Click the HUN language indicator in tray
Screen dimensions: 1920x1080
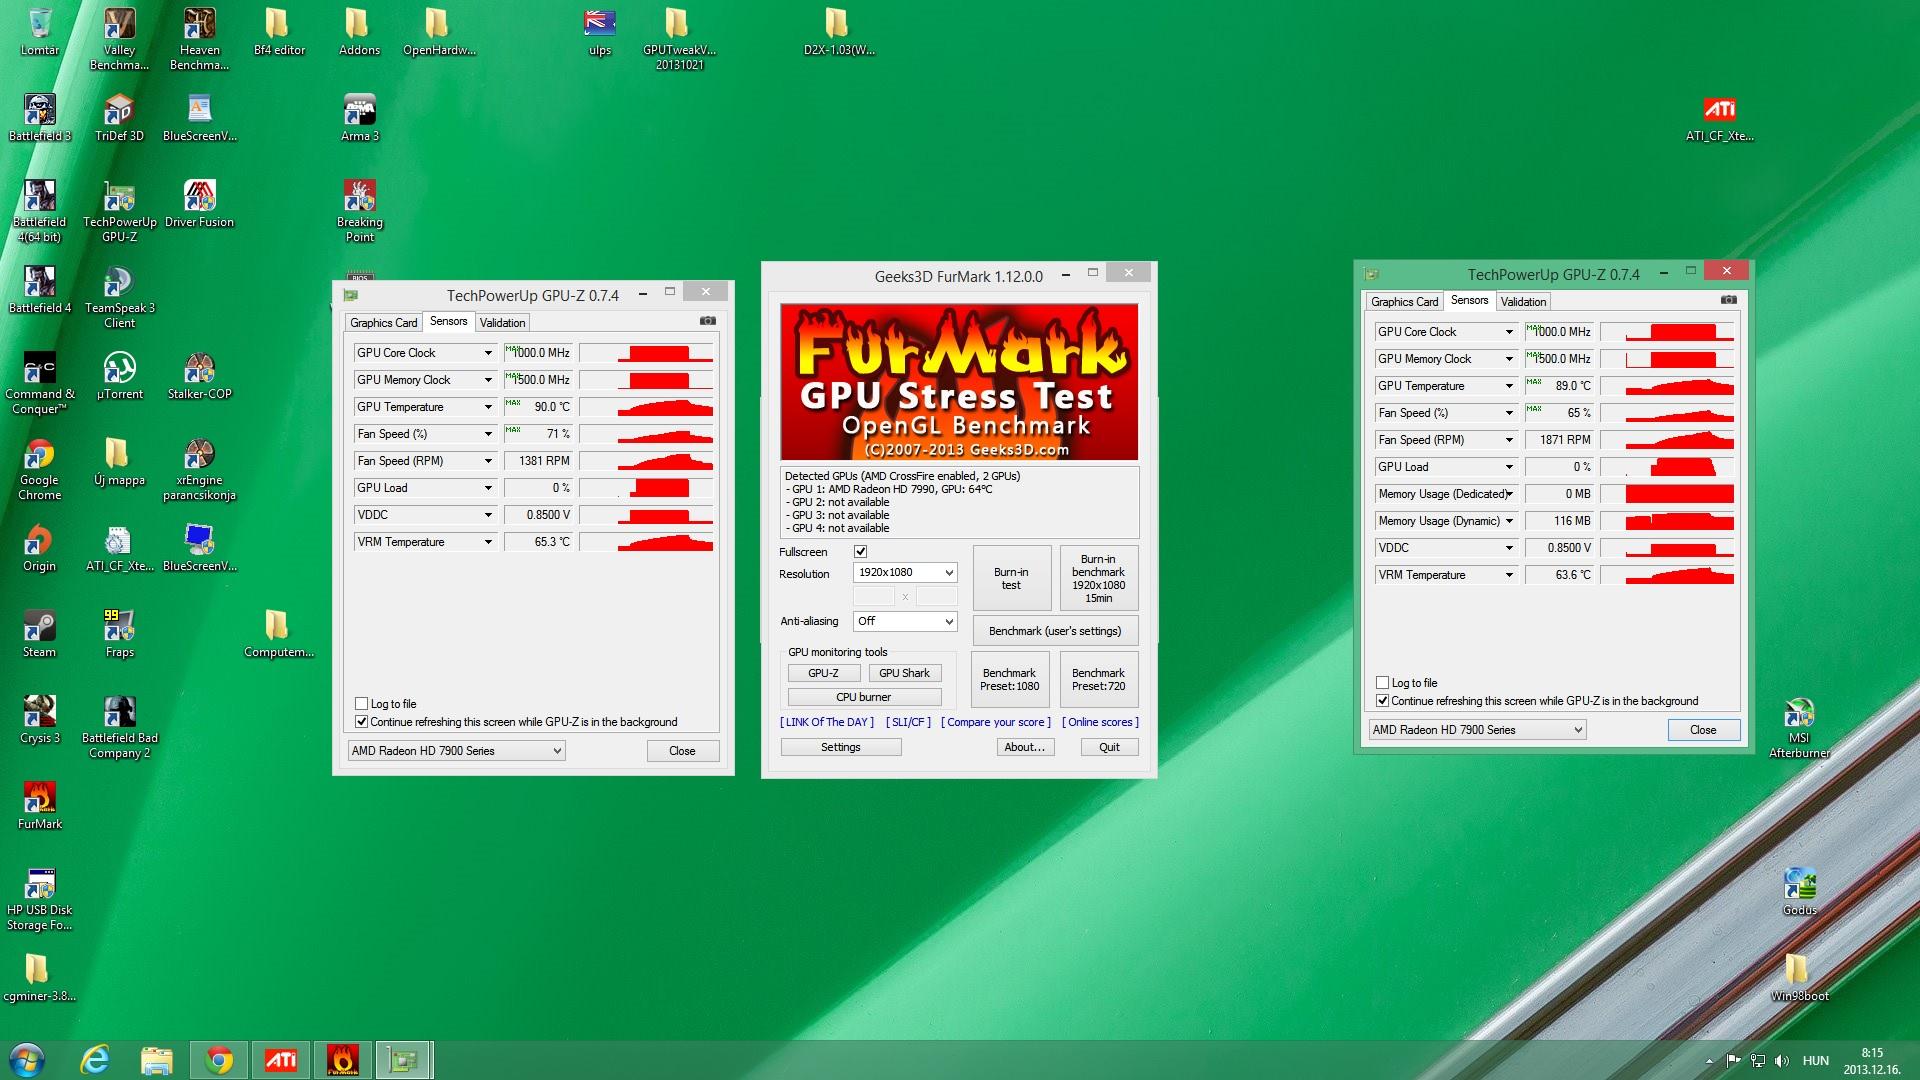tap(1815, 1061)
